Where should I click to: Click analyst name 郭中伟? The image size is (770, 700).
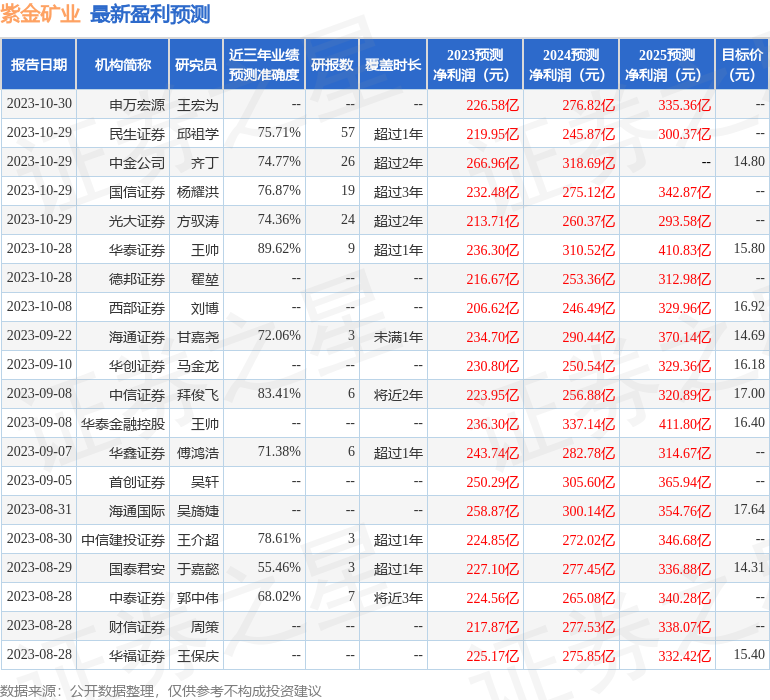198,597
